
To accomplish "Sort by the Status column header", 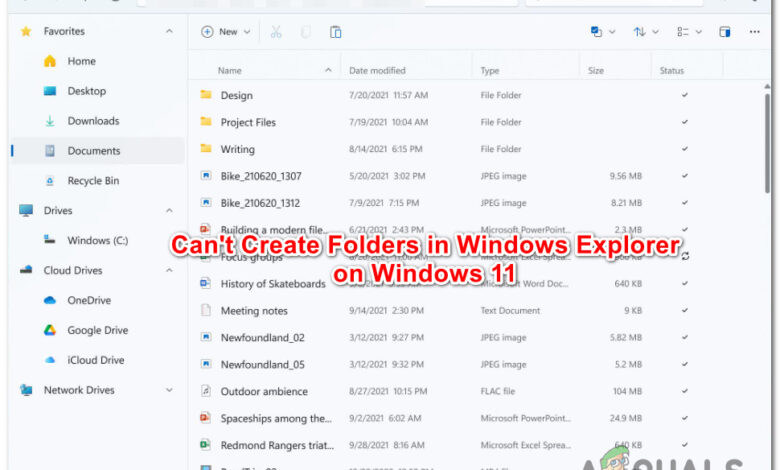I will [672, 71].
